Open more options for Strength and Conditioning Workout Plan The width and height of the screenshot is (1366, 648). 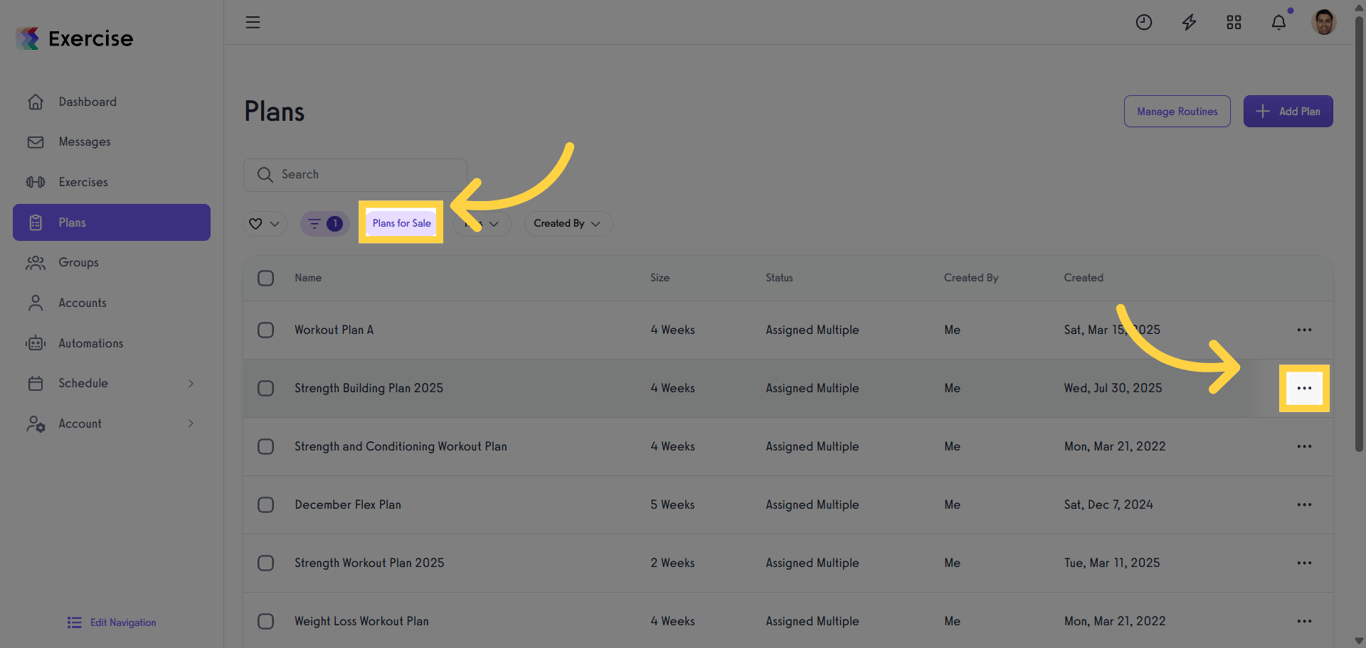click(1304, 446)
